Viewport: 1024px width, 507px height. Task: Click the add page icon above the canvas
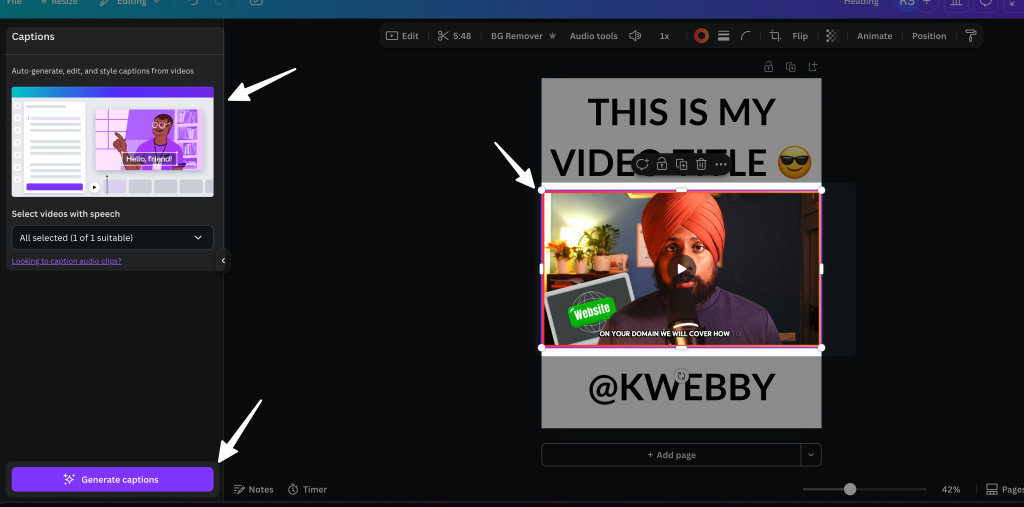812,67
